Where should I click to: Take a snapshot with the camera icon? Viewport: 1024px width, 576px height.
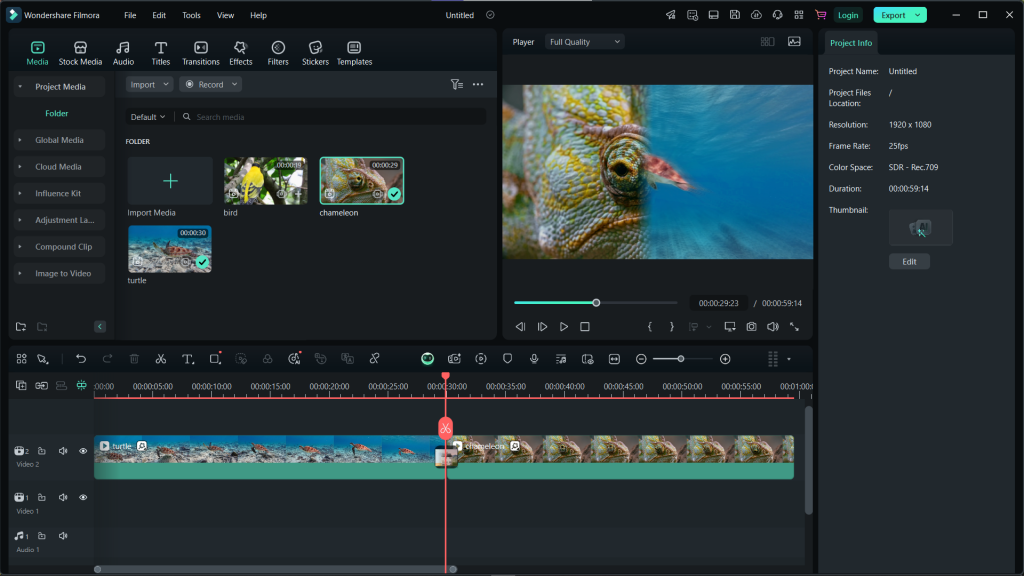[x=751, y=327]
